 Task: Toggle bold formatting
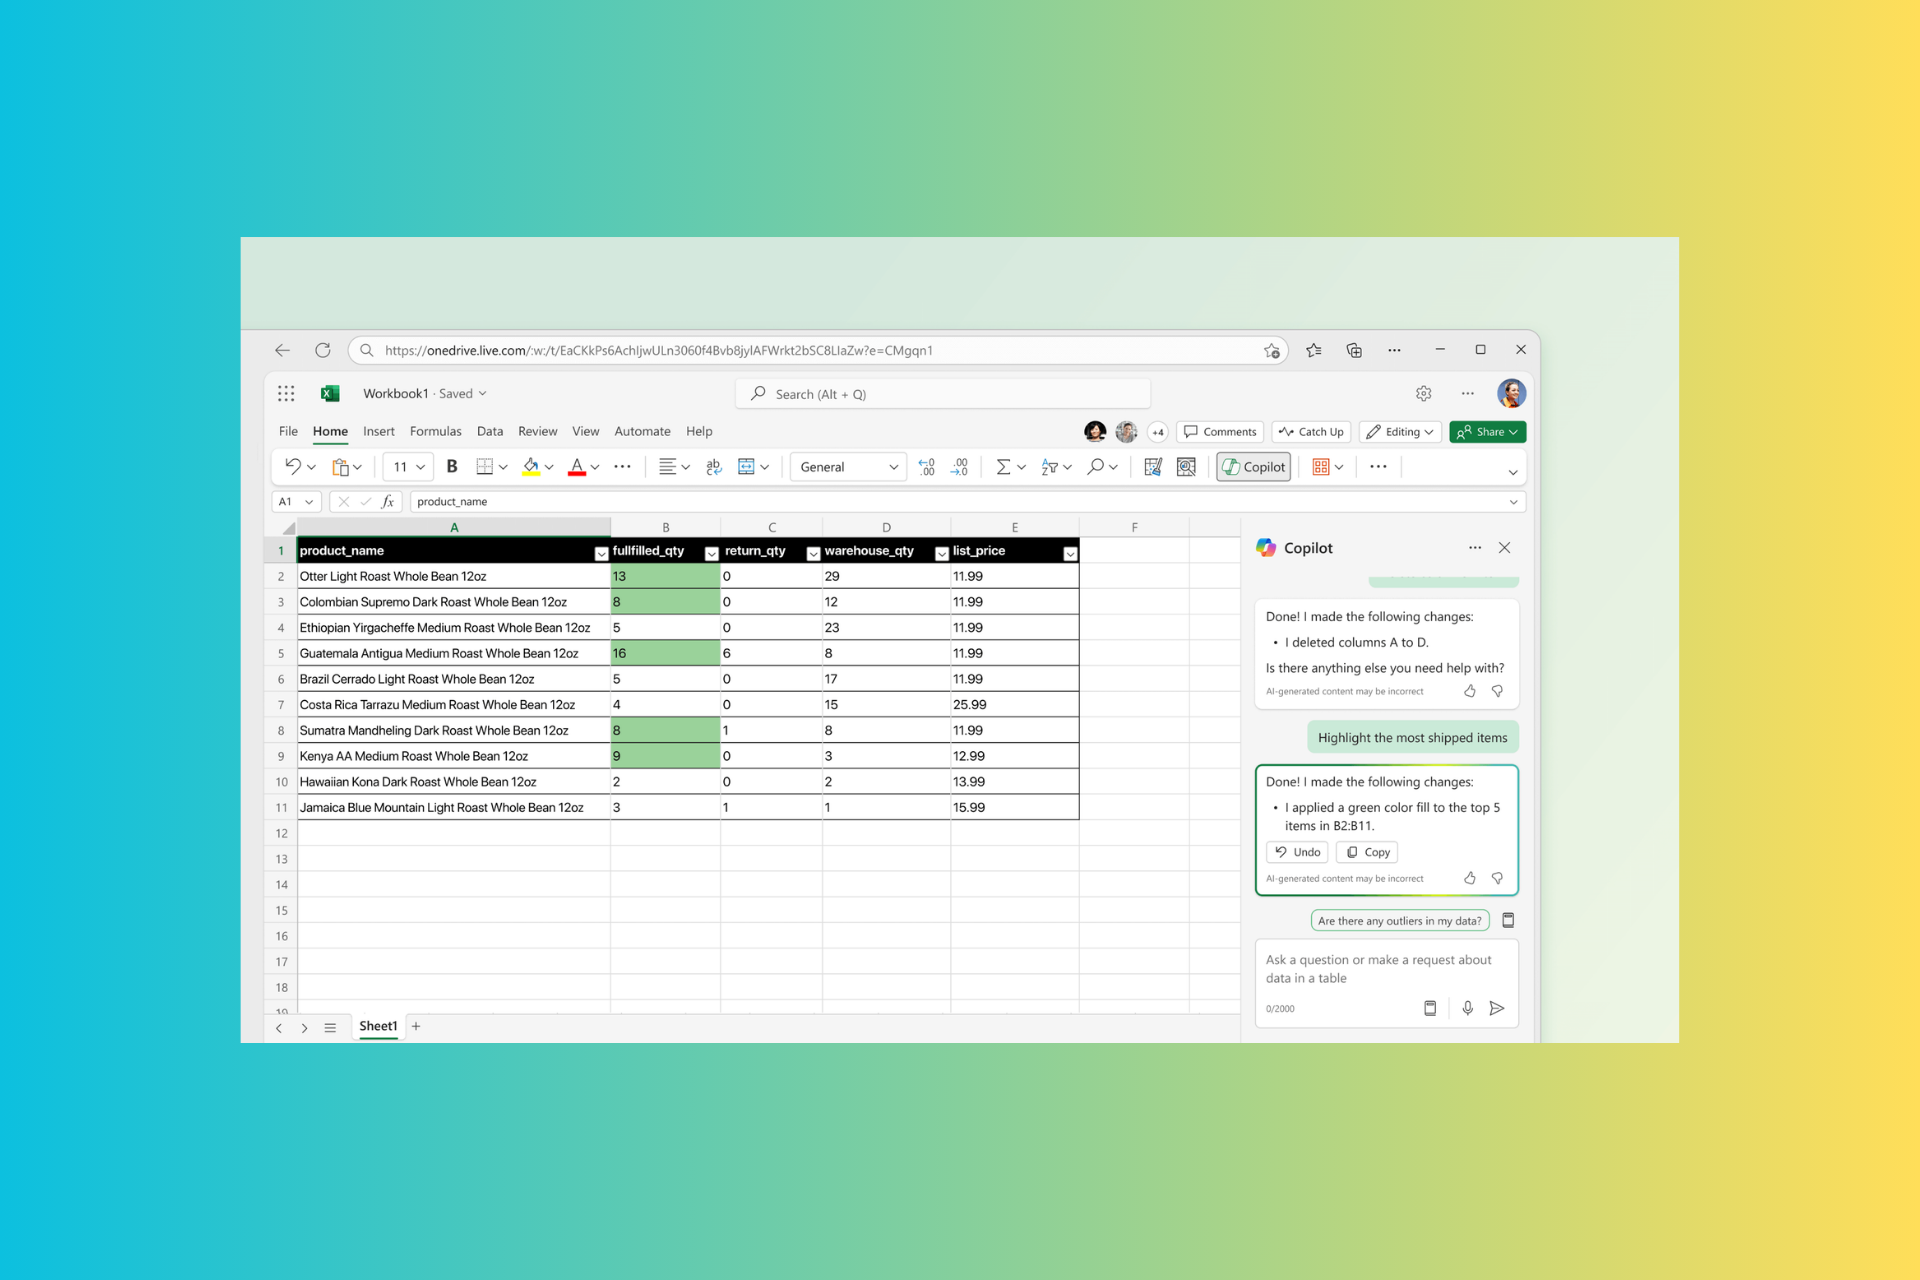(x=452, y=466)
